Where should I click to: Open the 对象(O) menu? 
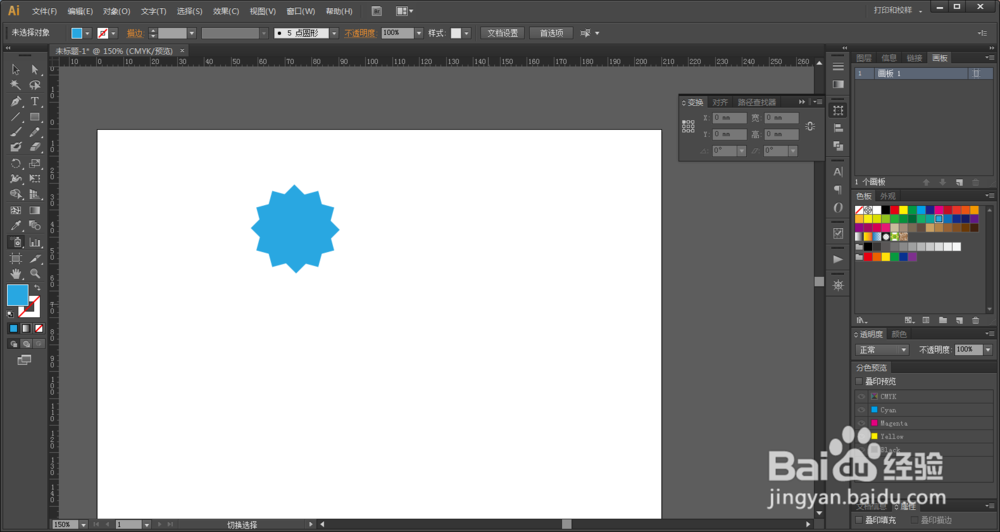point(117,11)
